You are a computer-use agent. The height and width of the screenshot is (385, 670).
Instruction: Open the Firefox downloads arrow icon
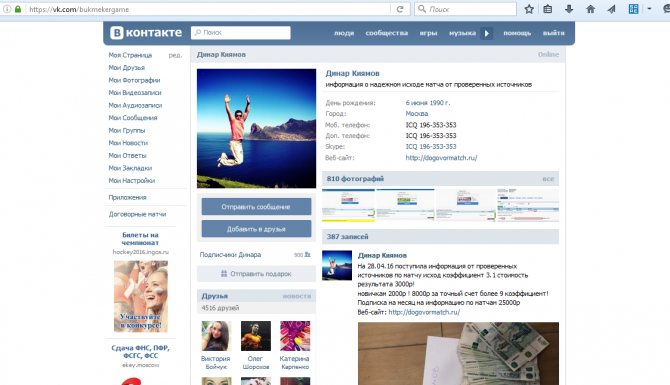569,9
